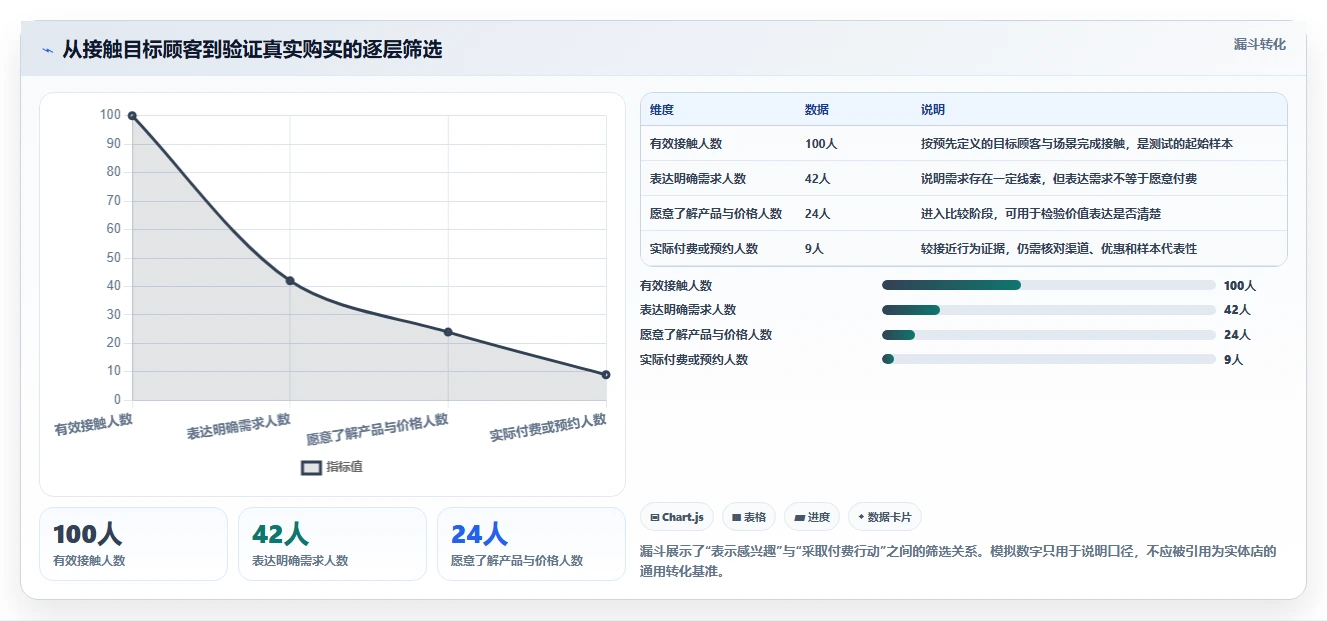Click the 指标值 legend label
The image size is (1327, 621).
click(344, 467)
